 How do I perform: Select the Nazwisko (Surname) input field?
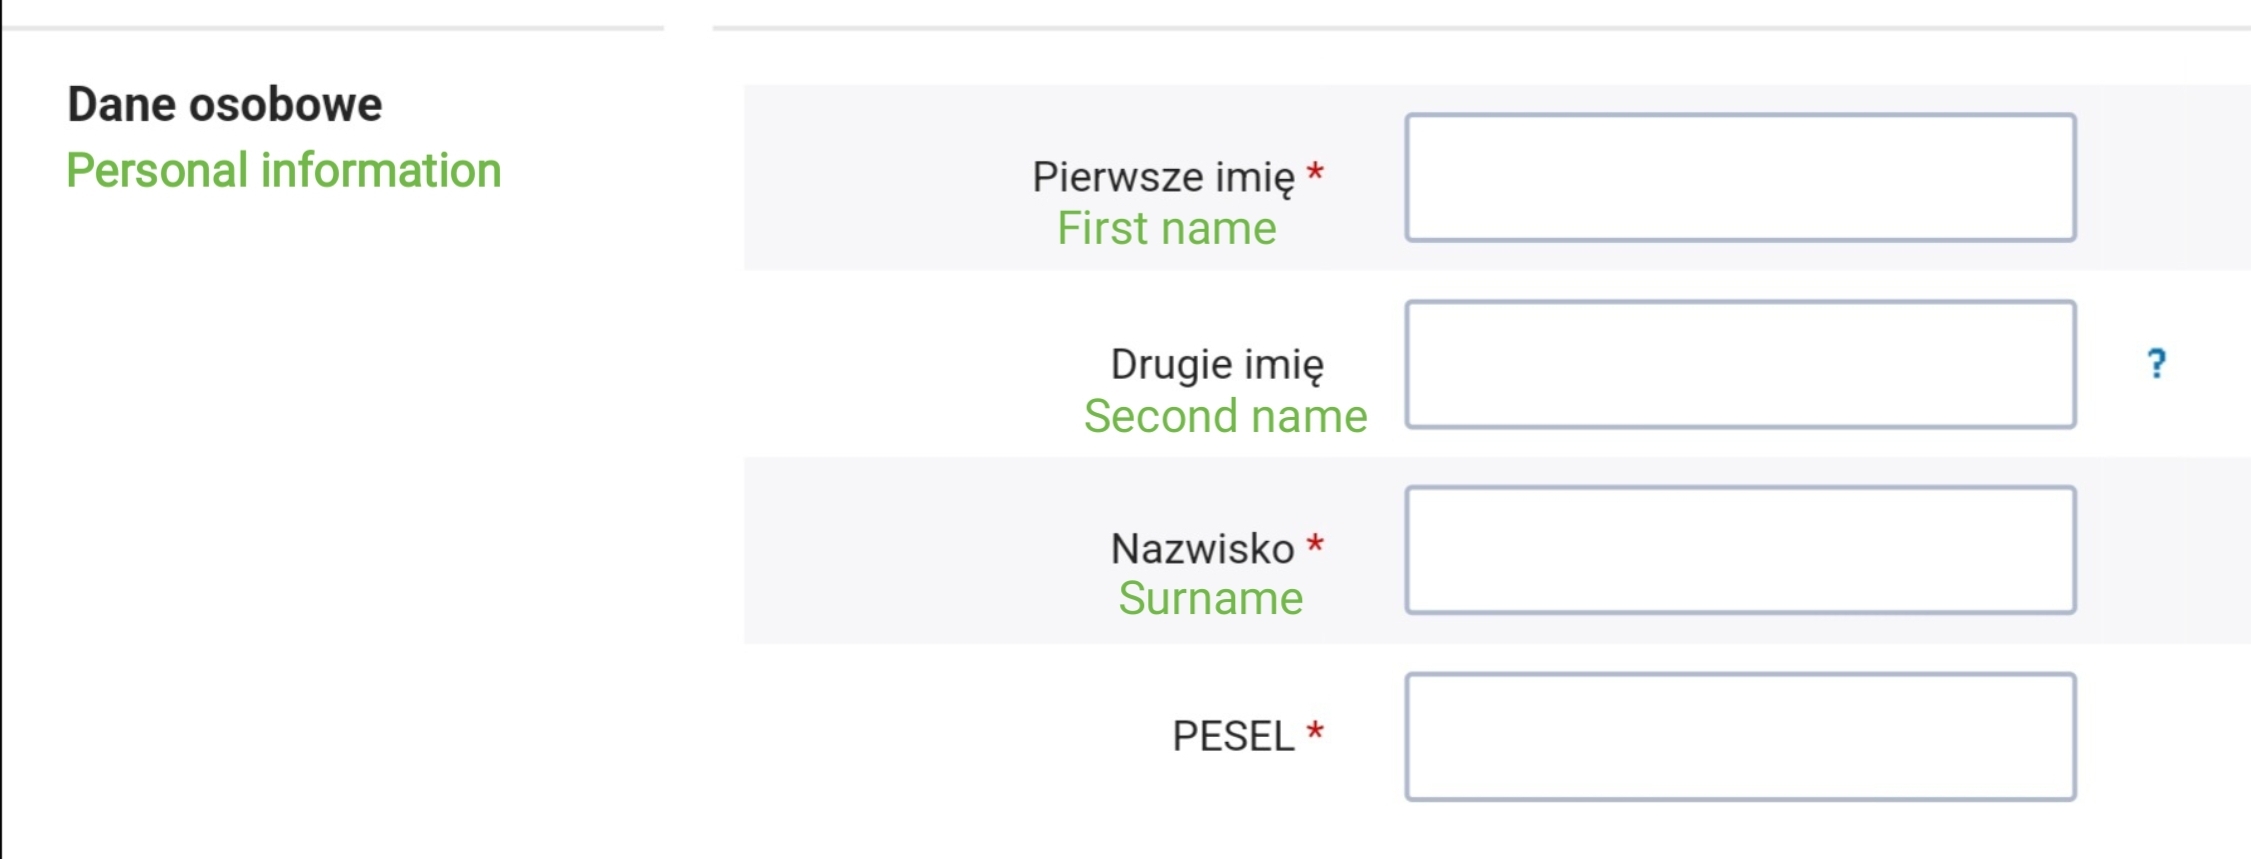click(x=1740, y=550)
